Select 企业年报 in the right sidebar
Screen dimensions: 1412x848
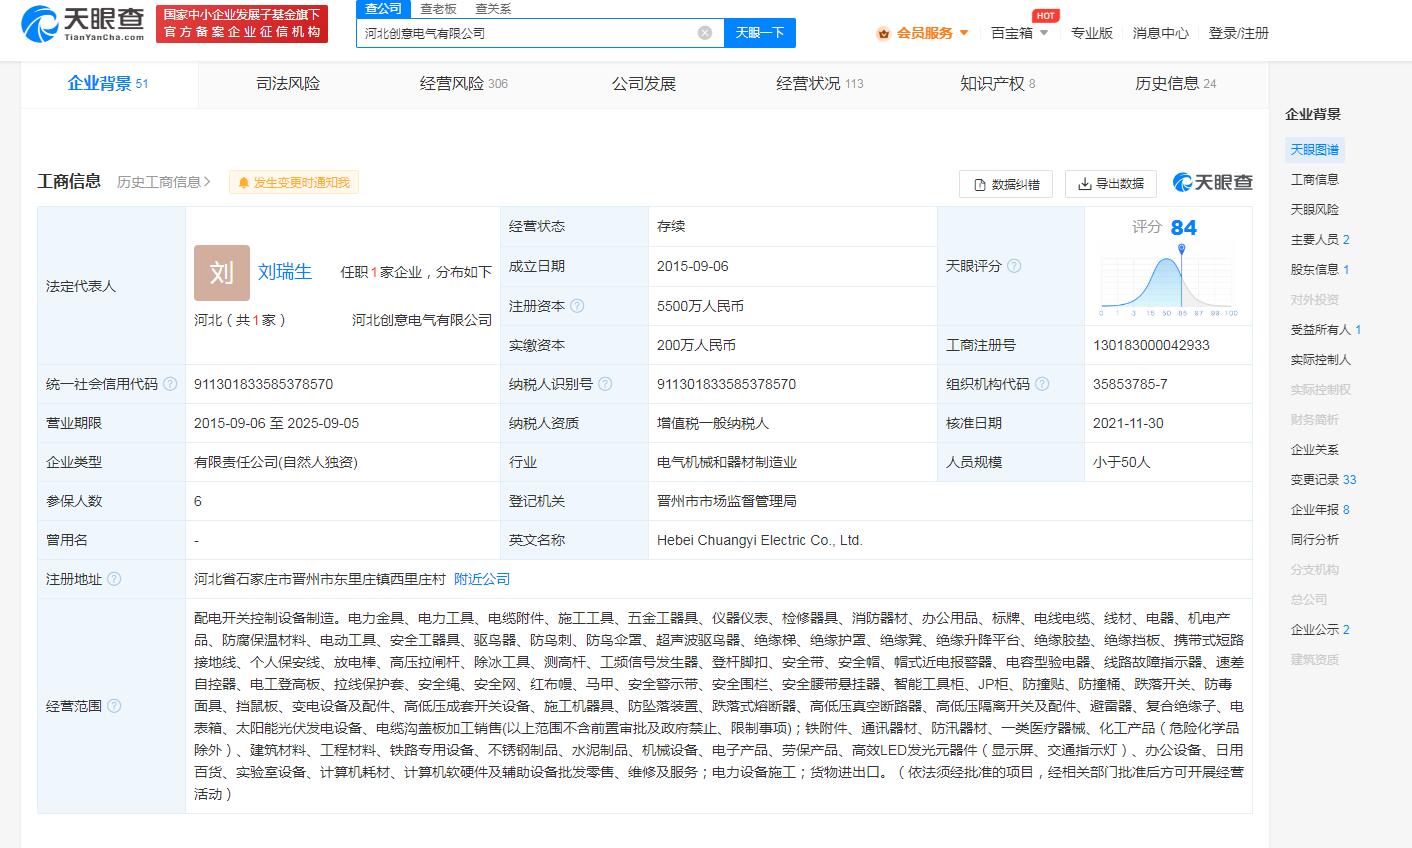[1320, 510]
